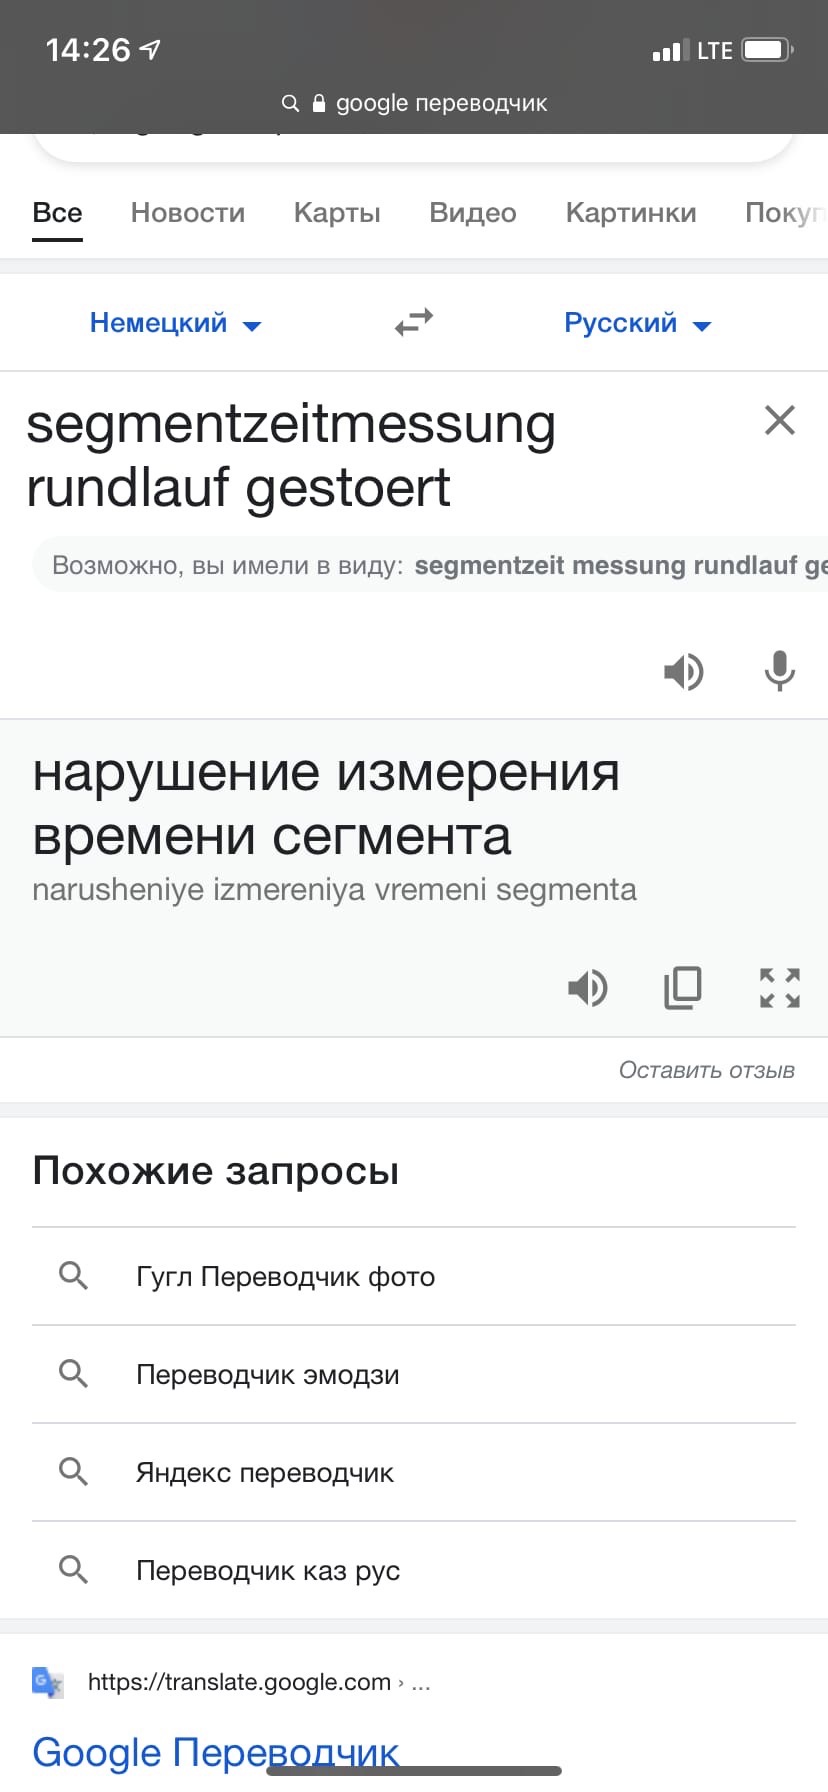Open the Google Переводчик search result
Screen dimensions: 828x1792
point(216,1752)
